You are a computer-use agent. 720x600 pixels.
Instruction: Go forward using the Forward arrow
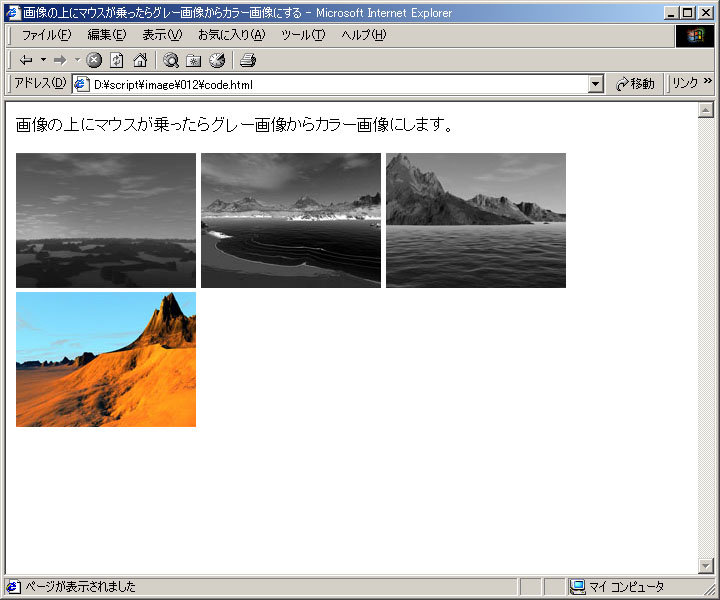[x=60, y=60]
